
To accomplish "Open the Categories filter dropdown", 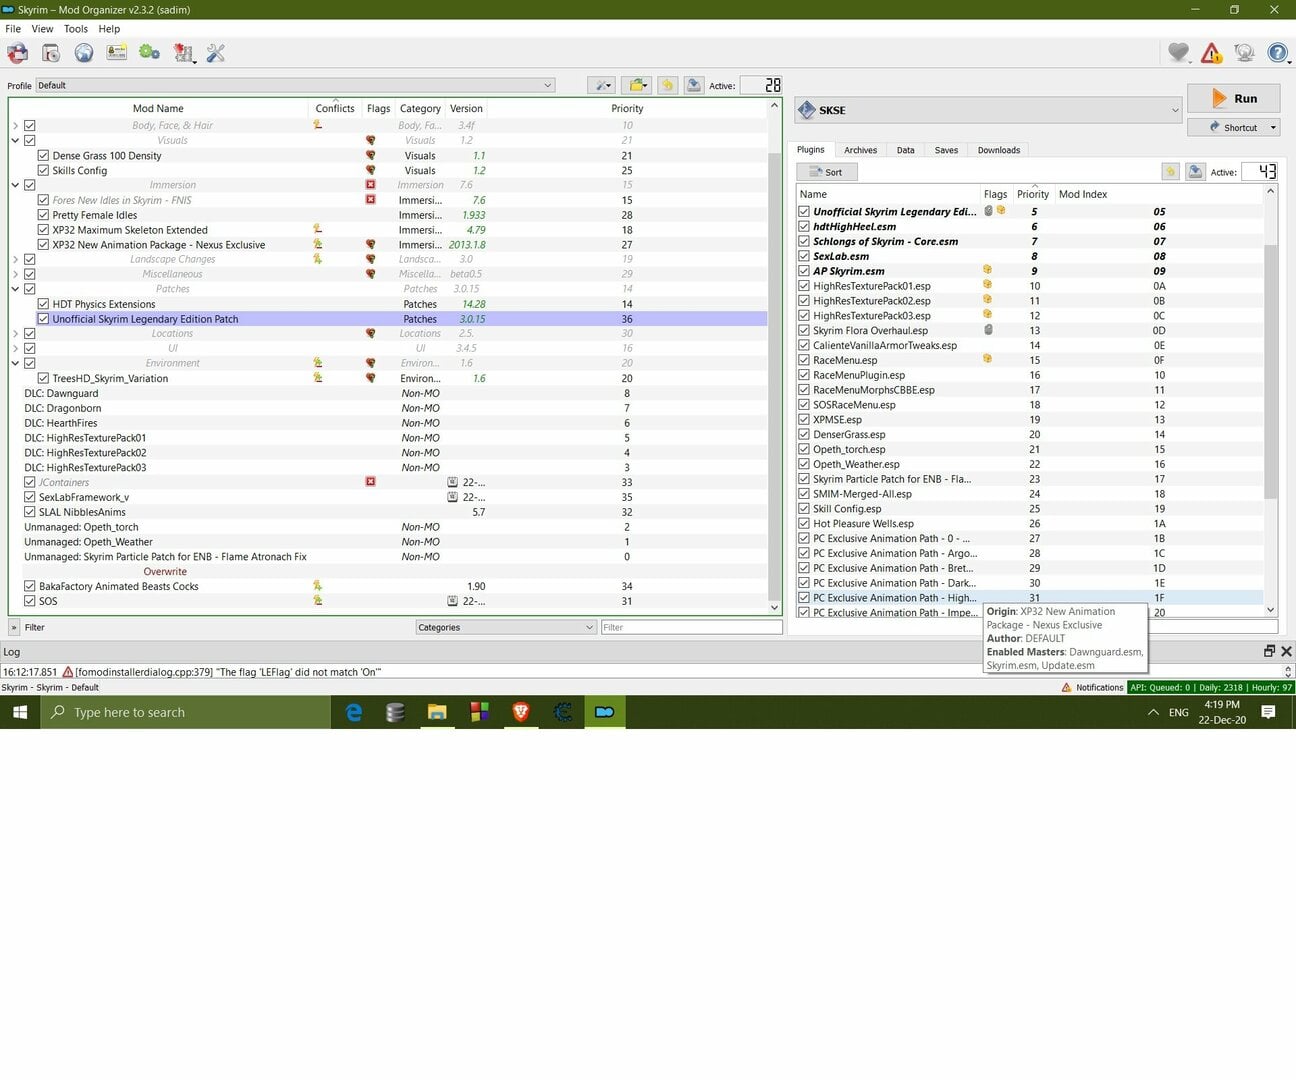I will [506, 627].
